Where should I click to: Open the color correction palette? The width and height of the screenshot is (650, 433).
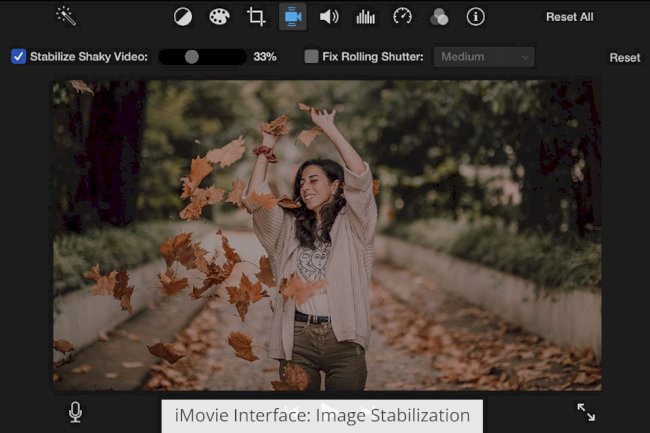coord(219,17)
